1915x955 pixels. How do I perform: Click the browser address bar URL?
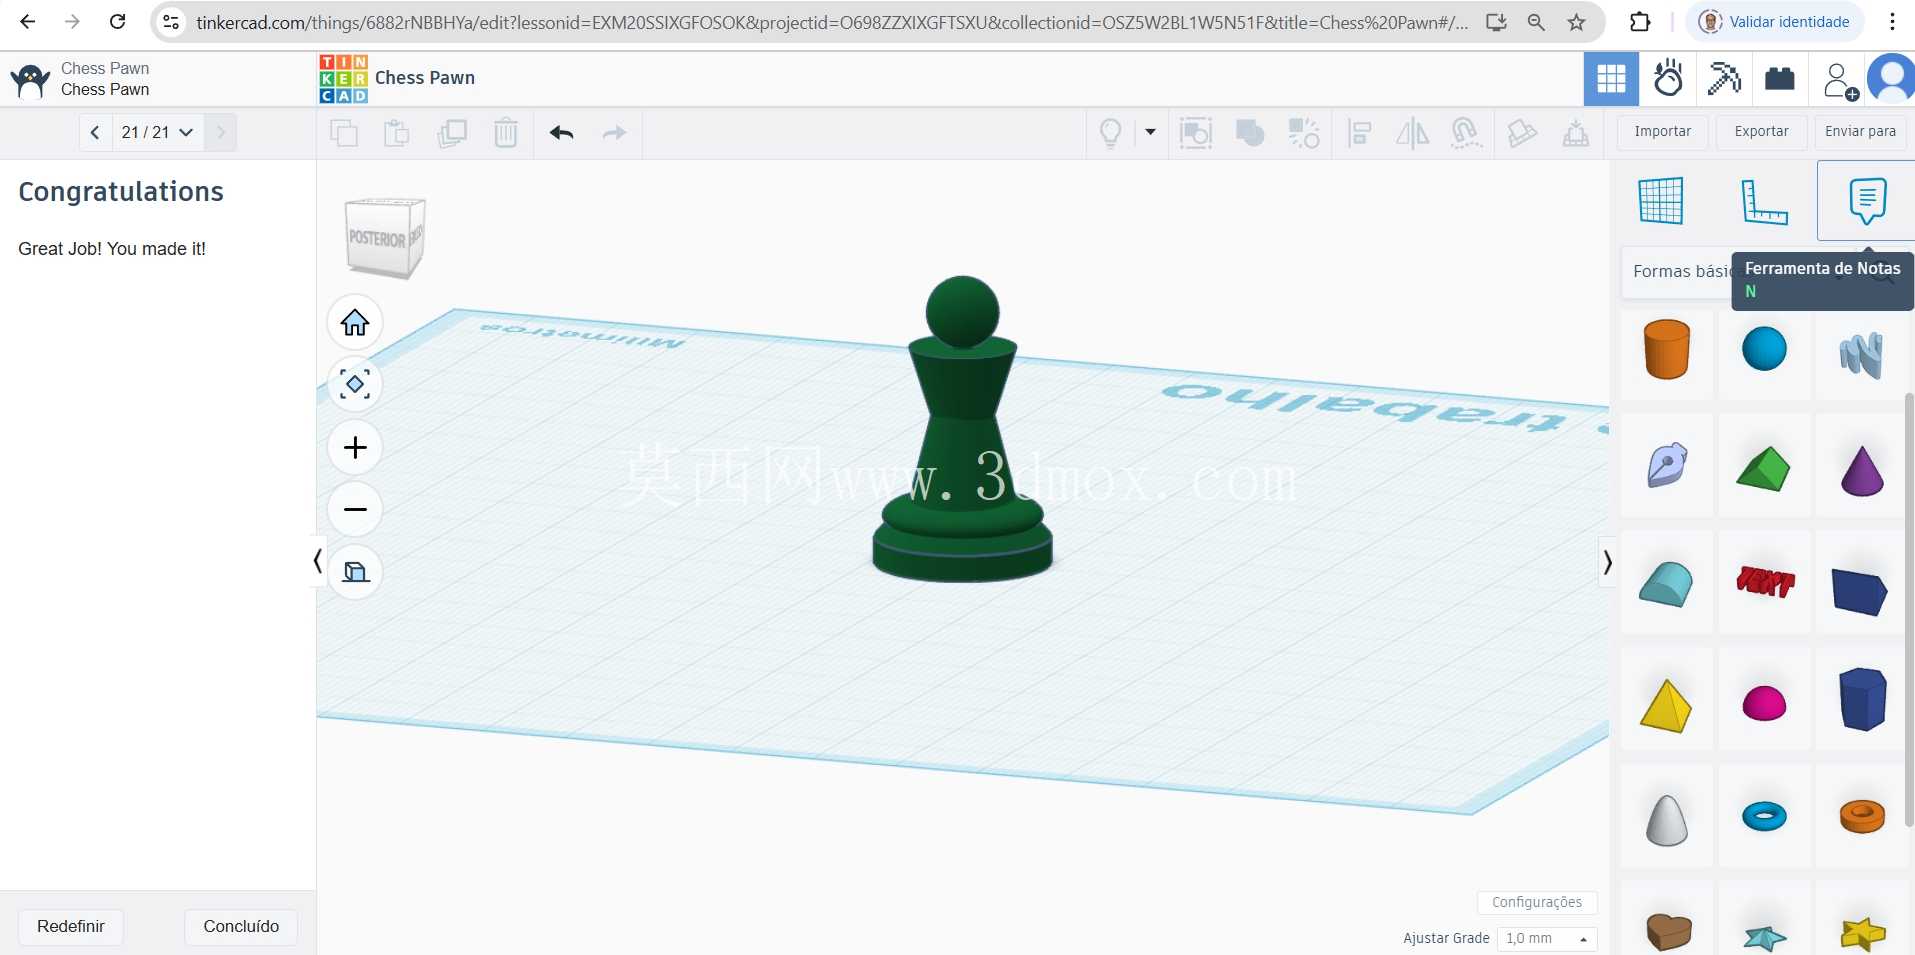(x=832, y=22)
